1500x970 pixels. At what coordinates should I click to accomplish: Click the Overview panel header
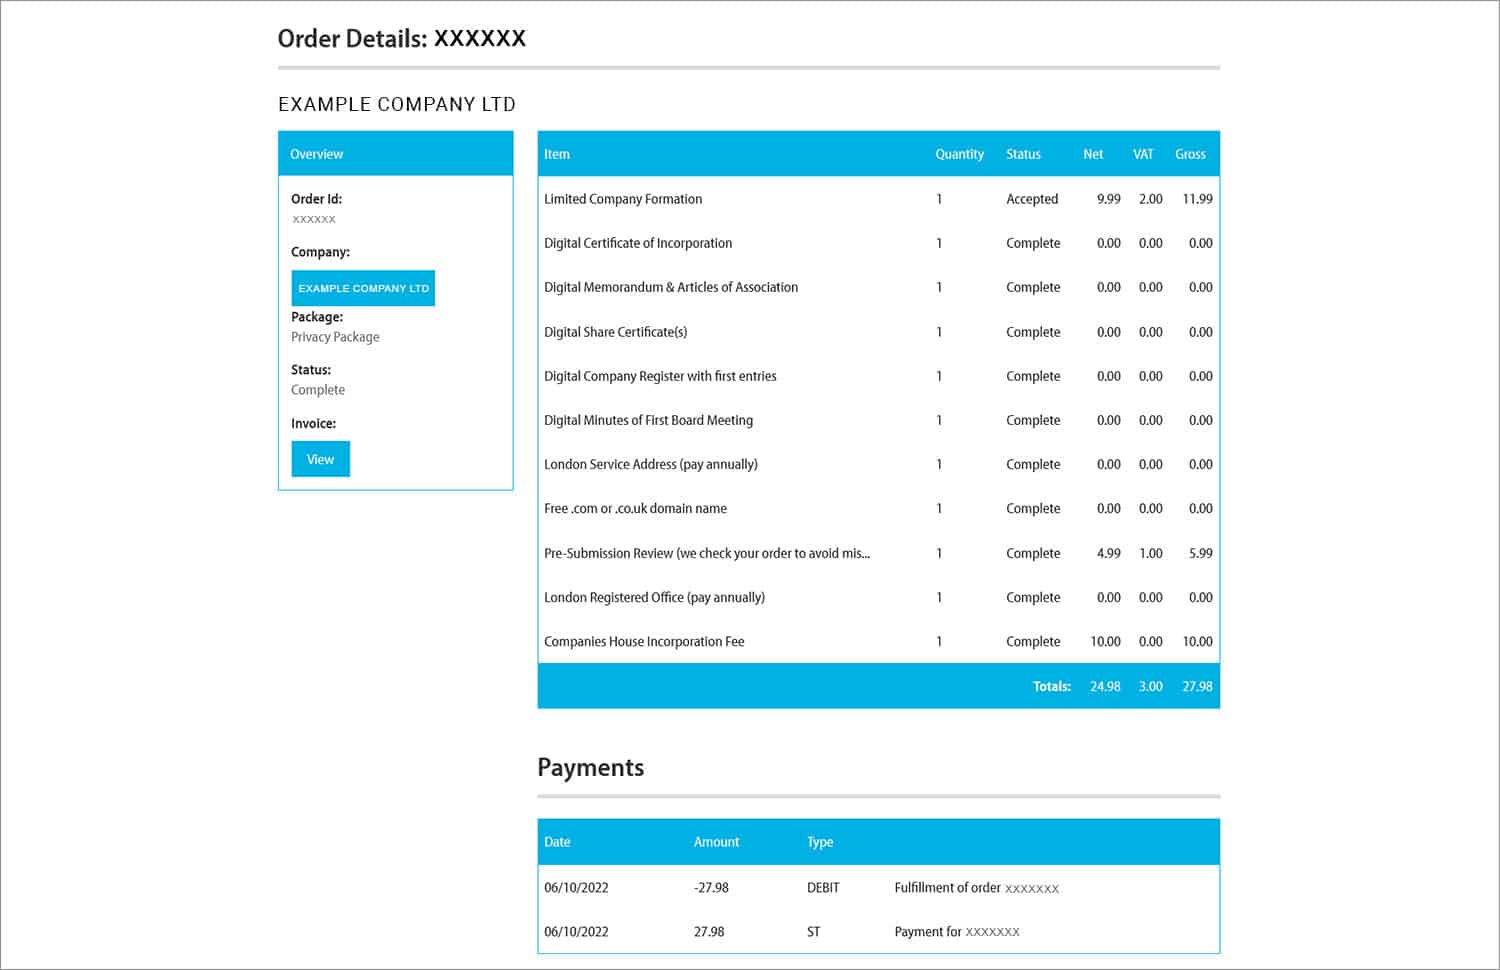(316, 153)
